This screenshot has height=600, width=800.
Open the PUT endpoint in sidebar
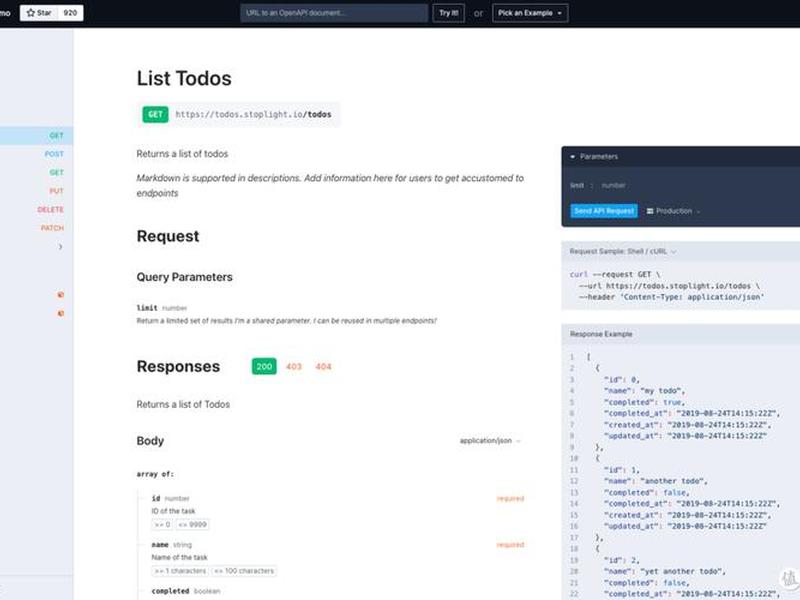point(56,191)
